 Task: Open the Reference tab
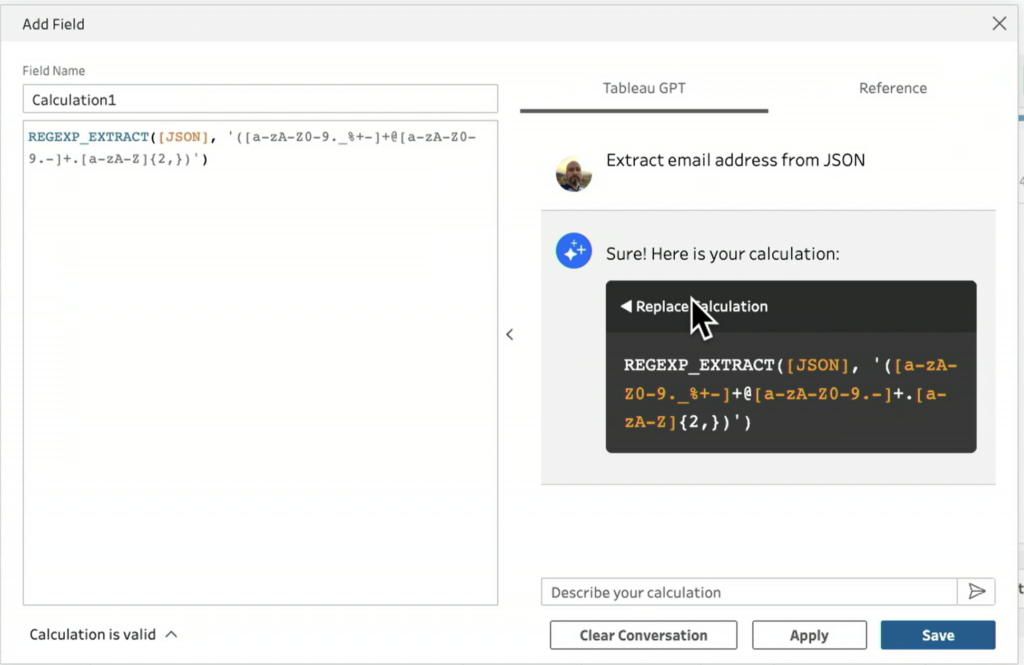click(892, 88)
